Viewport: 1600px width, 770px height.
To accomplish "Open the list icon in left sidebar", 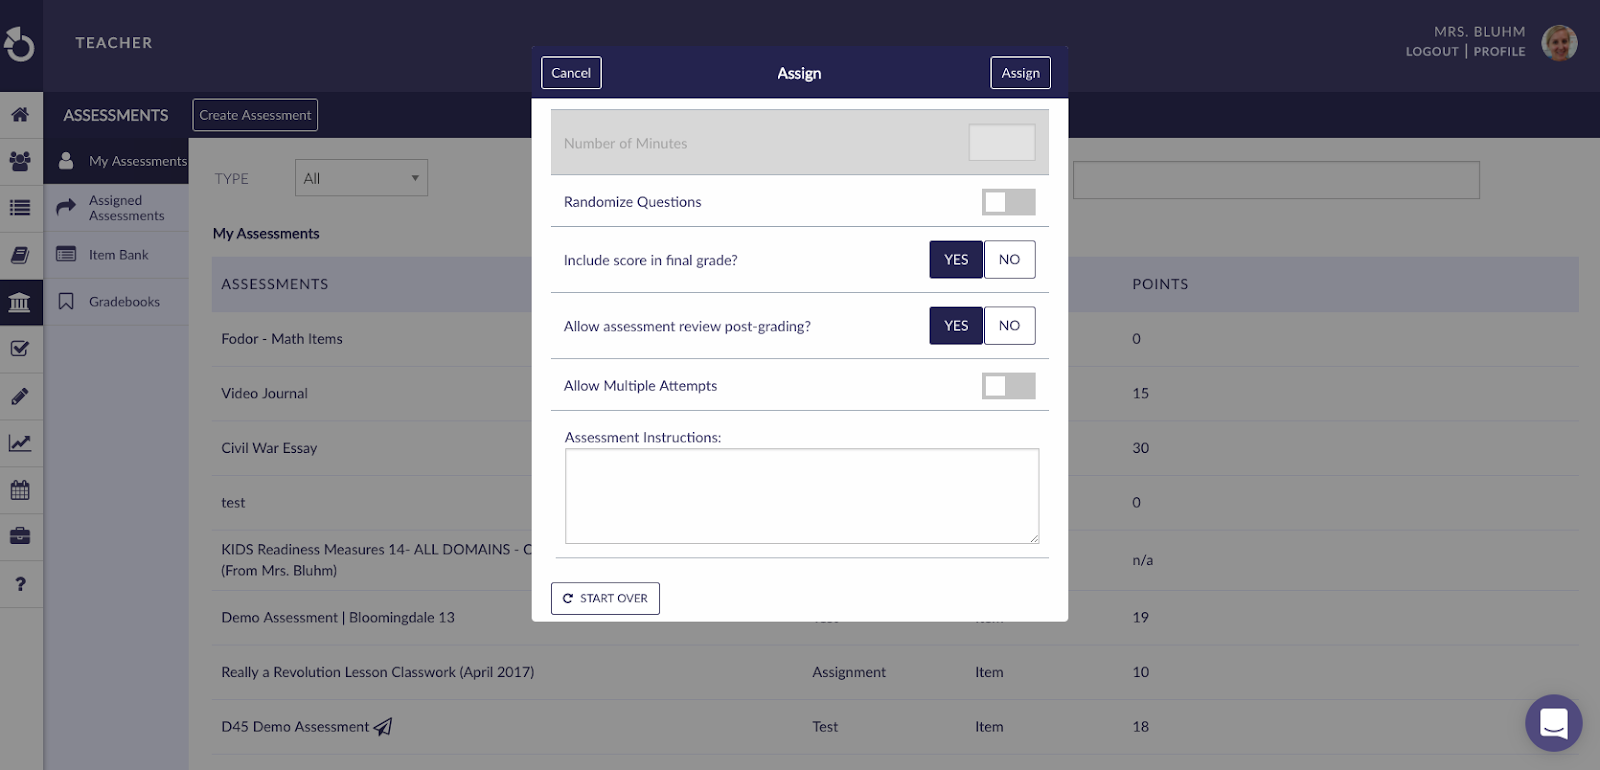I will point(20,208).
